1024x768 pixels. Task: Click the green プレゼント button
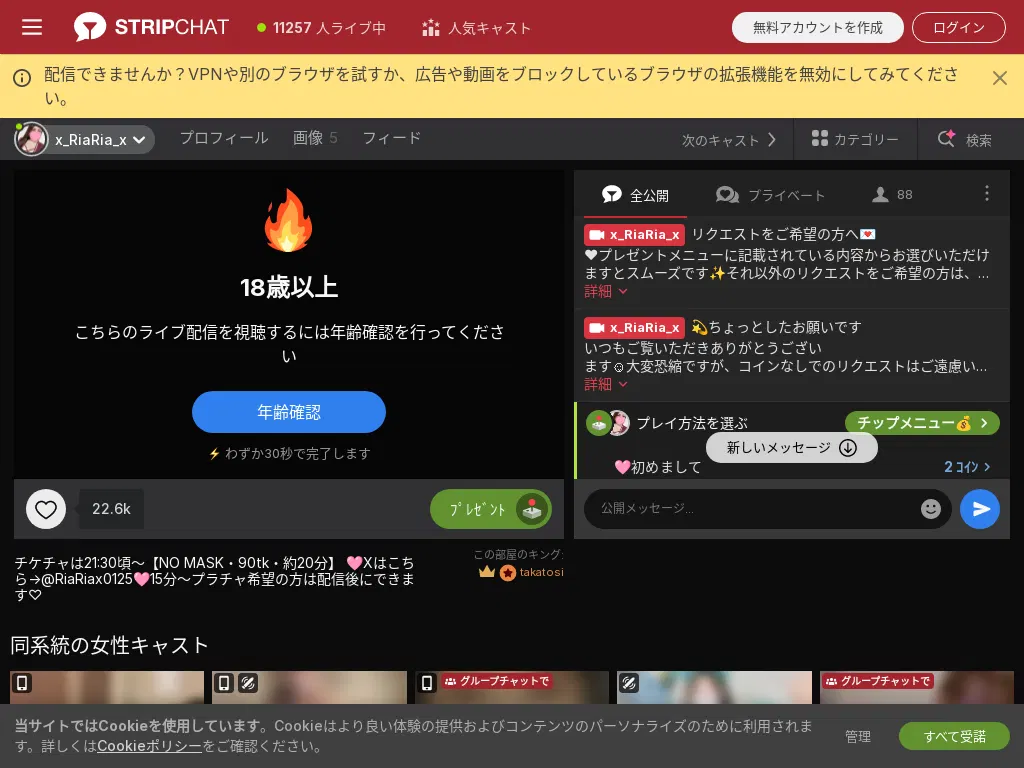pos(490,509)
